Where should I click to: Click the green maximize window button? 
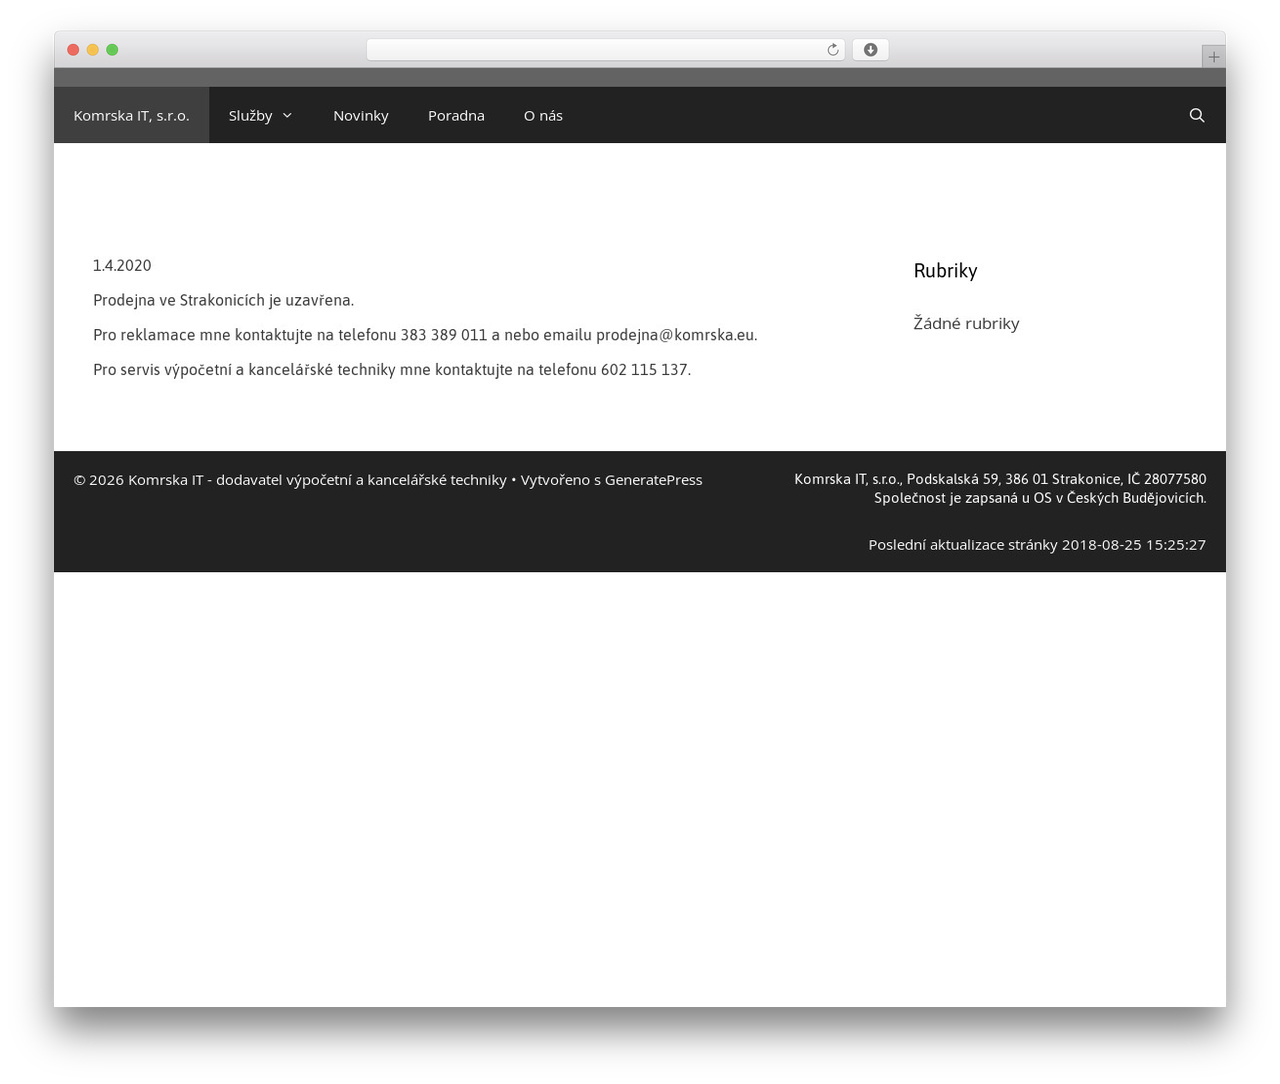coord(112,50)
